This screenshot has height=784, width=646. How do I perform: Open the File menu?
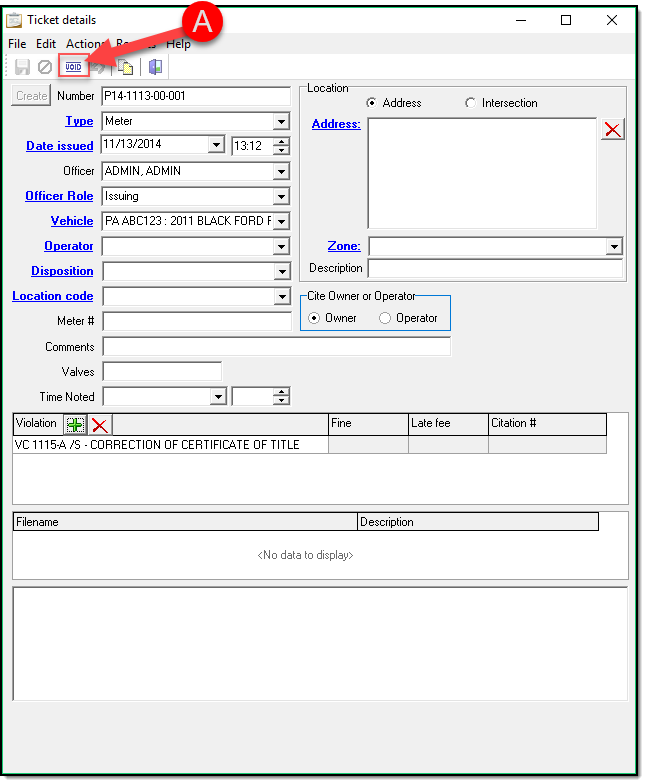tap(17, 44)
